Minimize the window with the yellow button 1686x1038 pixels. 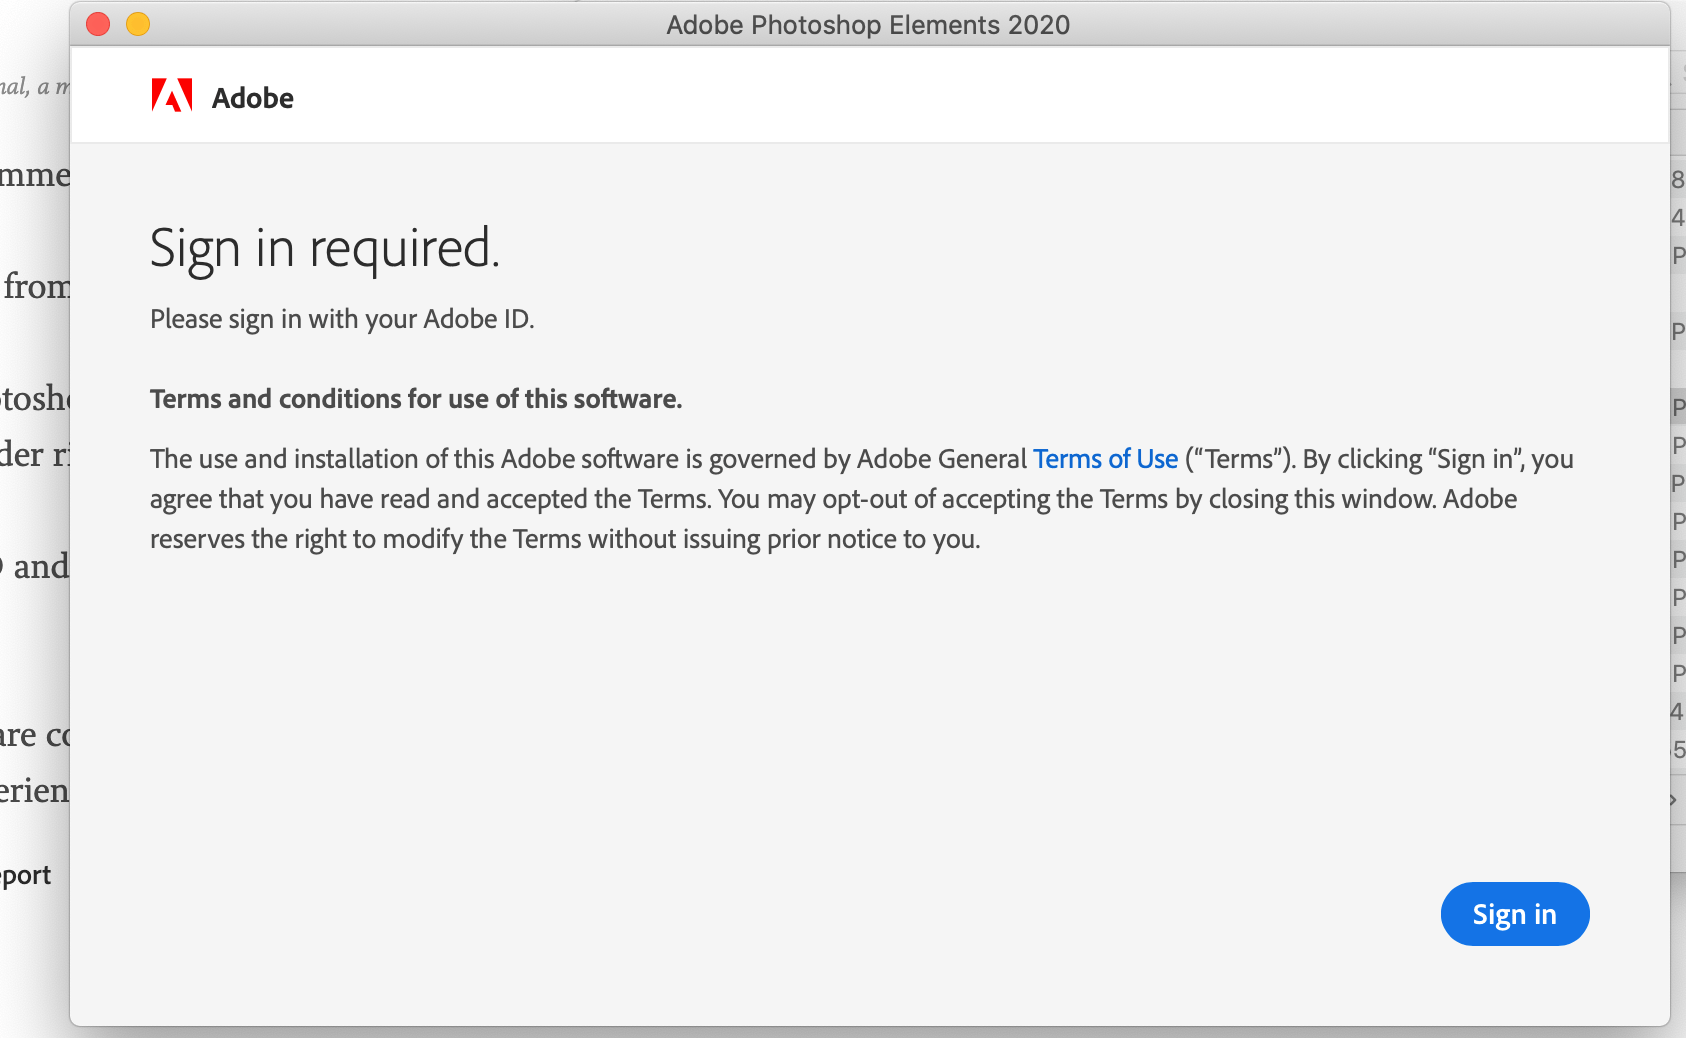(138, 24)
